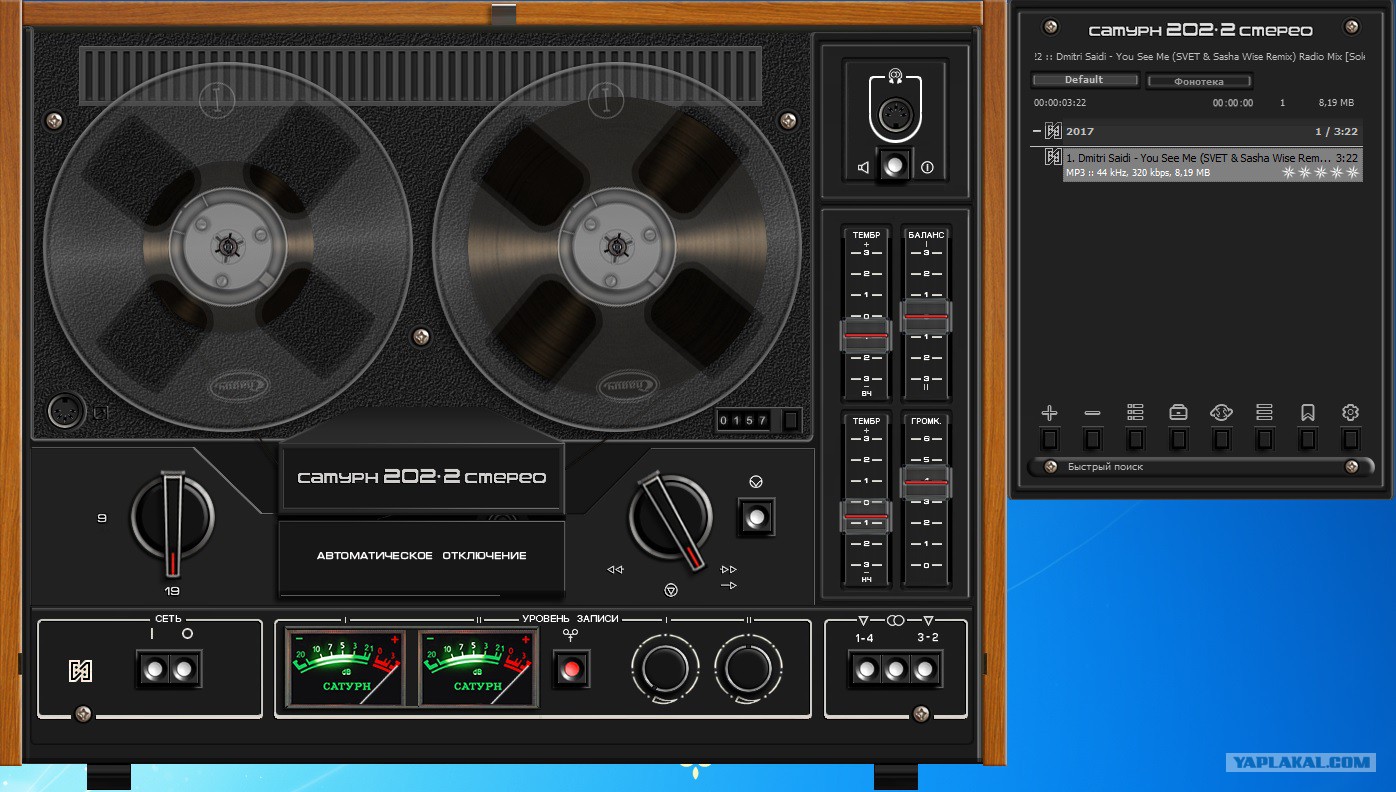Switch to the Фонотека tab
This screenshot has width=1396, height=792.
pyautogui.click(x=1199, y=81)
